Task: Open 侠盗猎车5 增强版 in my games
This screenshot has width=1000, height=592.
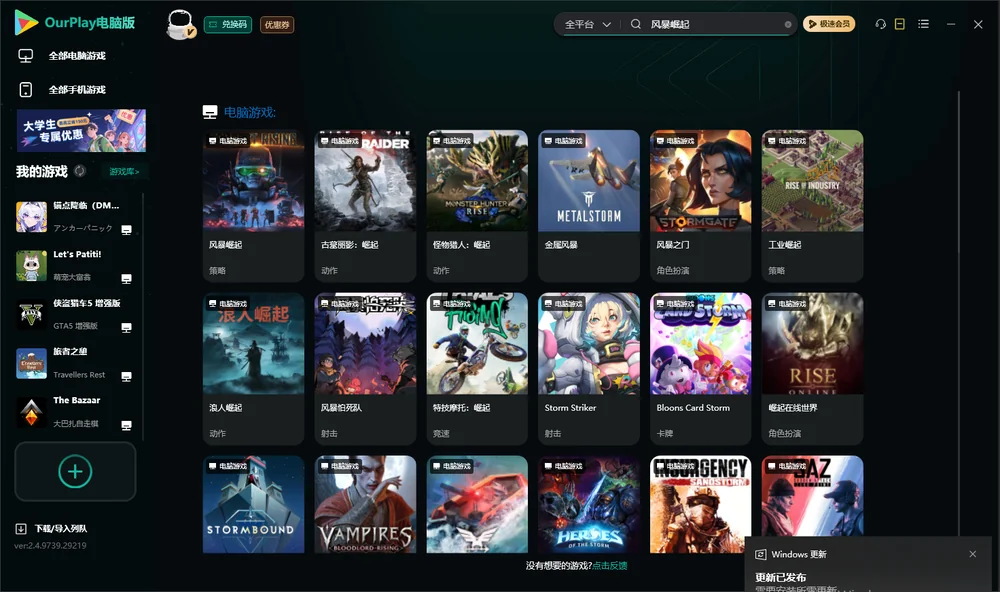Action: 75,314
